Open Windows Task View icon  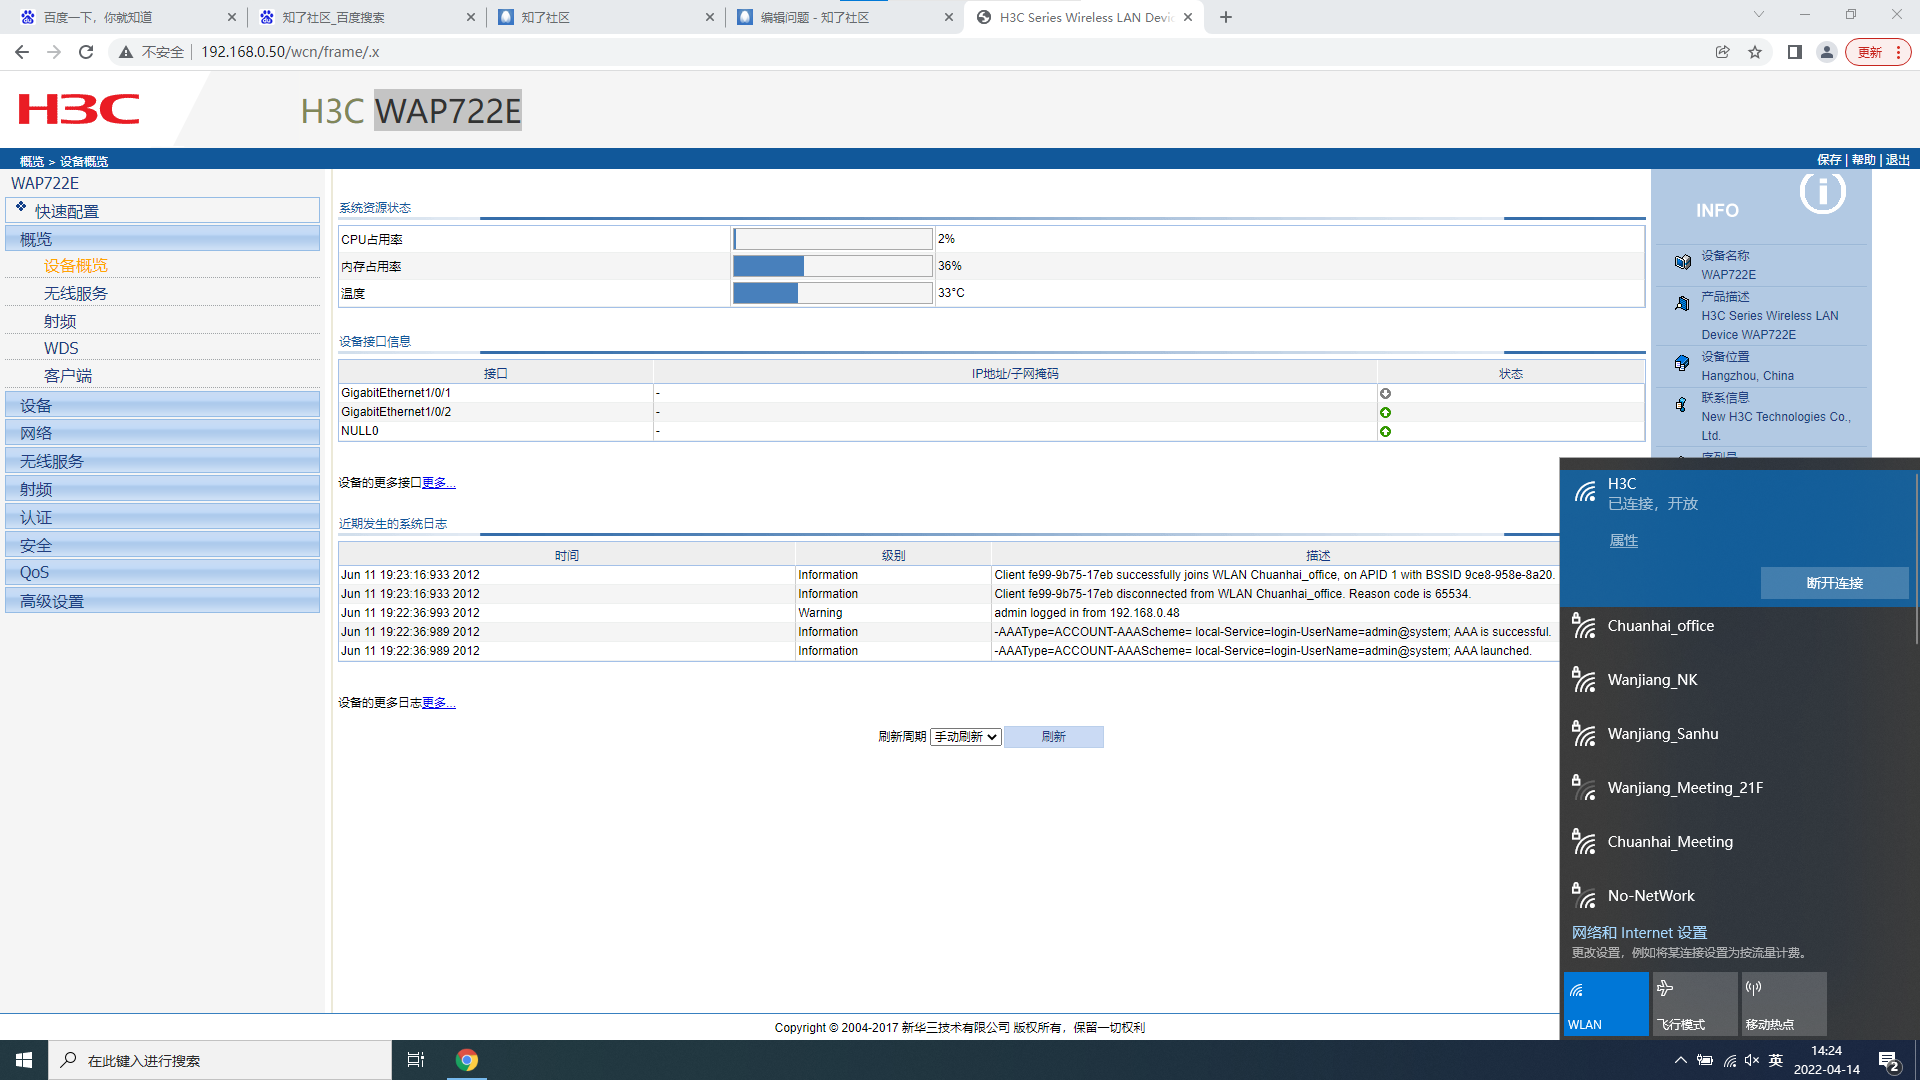416,1060
